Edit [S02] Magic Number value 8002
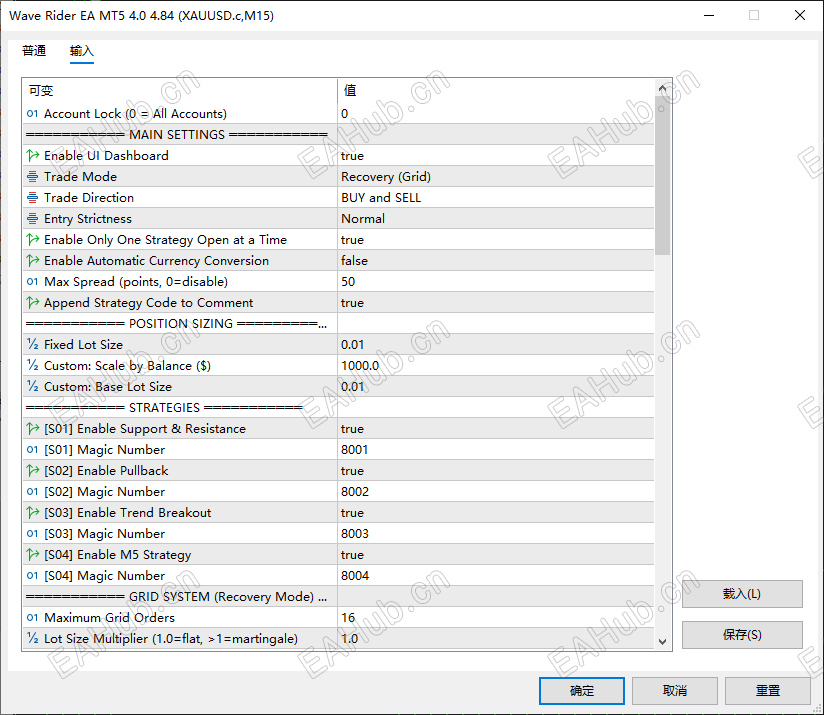 click(496, 492)
